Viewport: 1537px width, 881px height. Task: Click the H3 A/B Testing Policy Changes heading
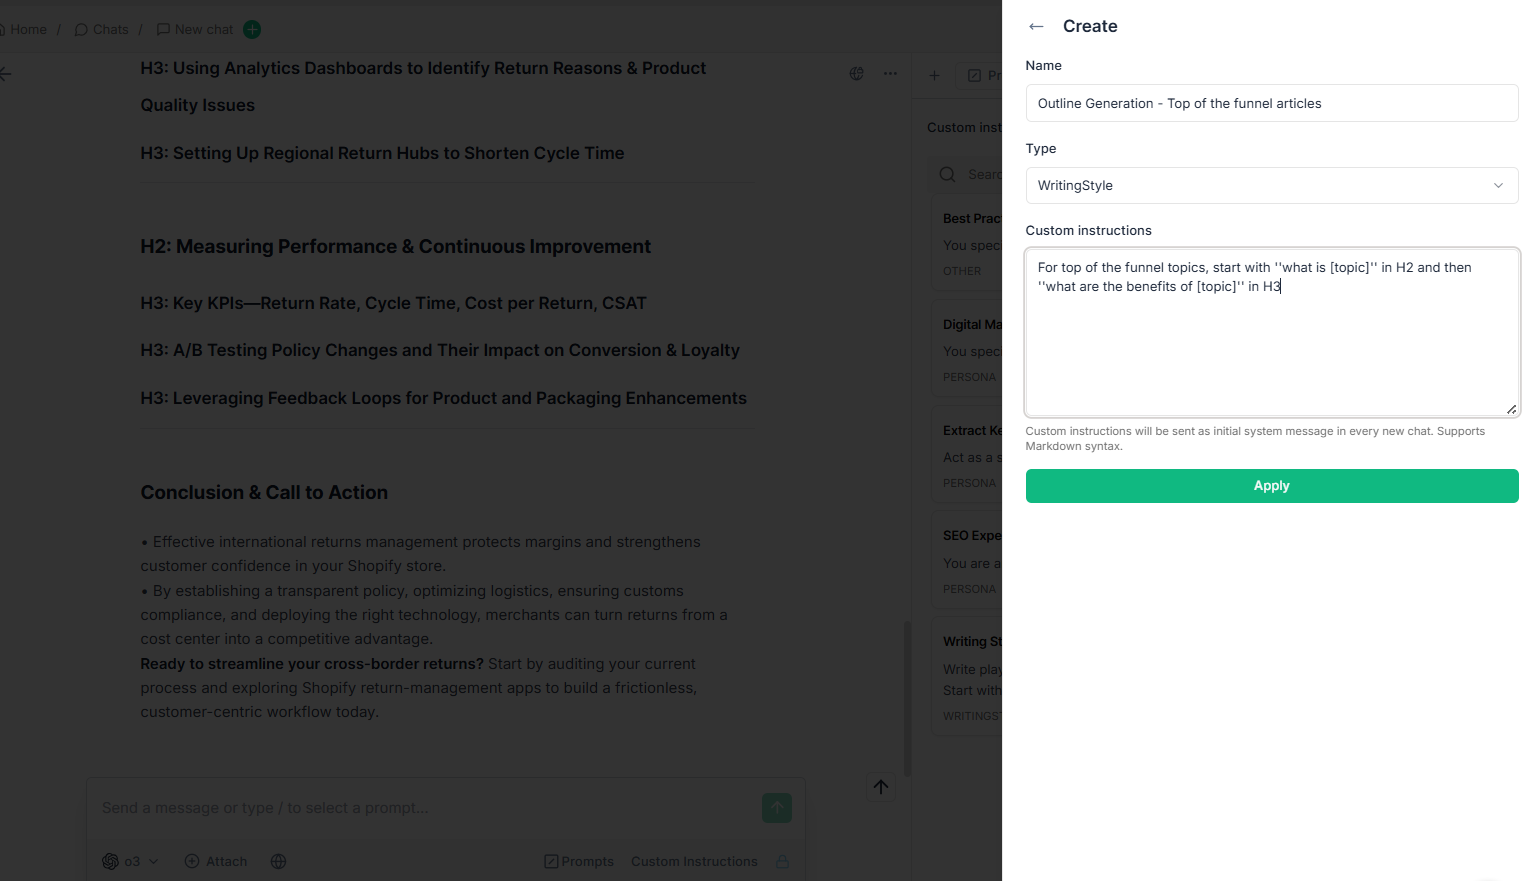440,350
